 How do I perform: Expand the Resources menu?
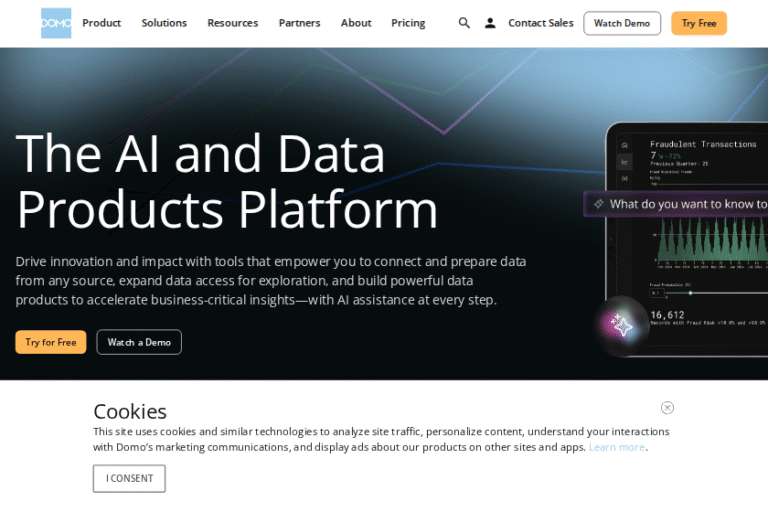tap(232, 23)
